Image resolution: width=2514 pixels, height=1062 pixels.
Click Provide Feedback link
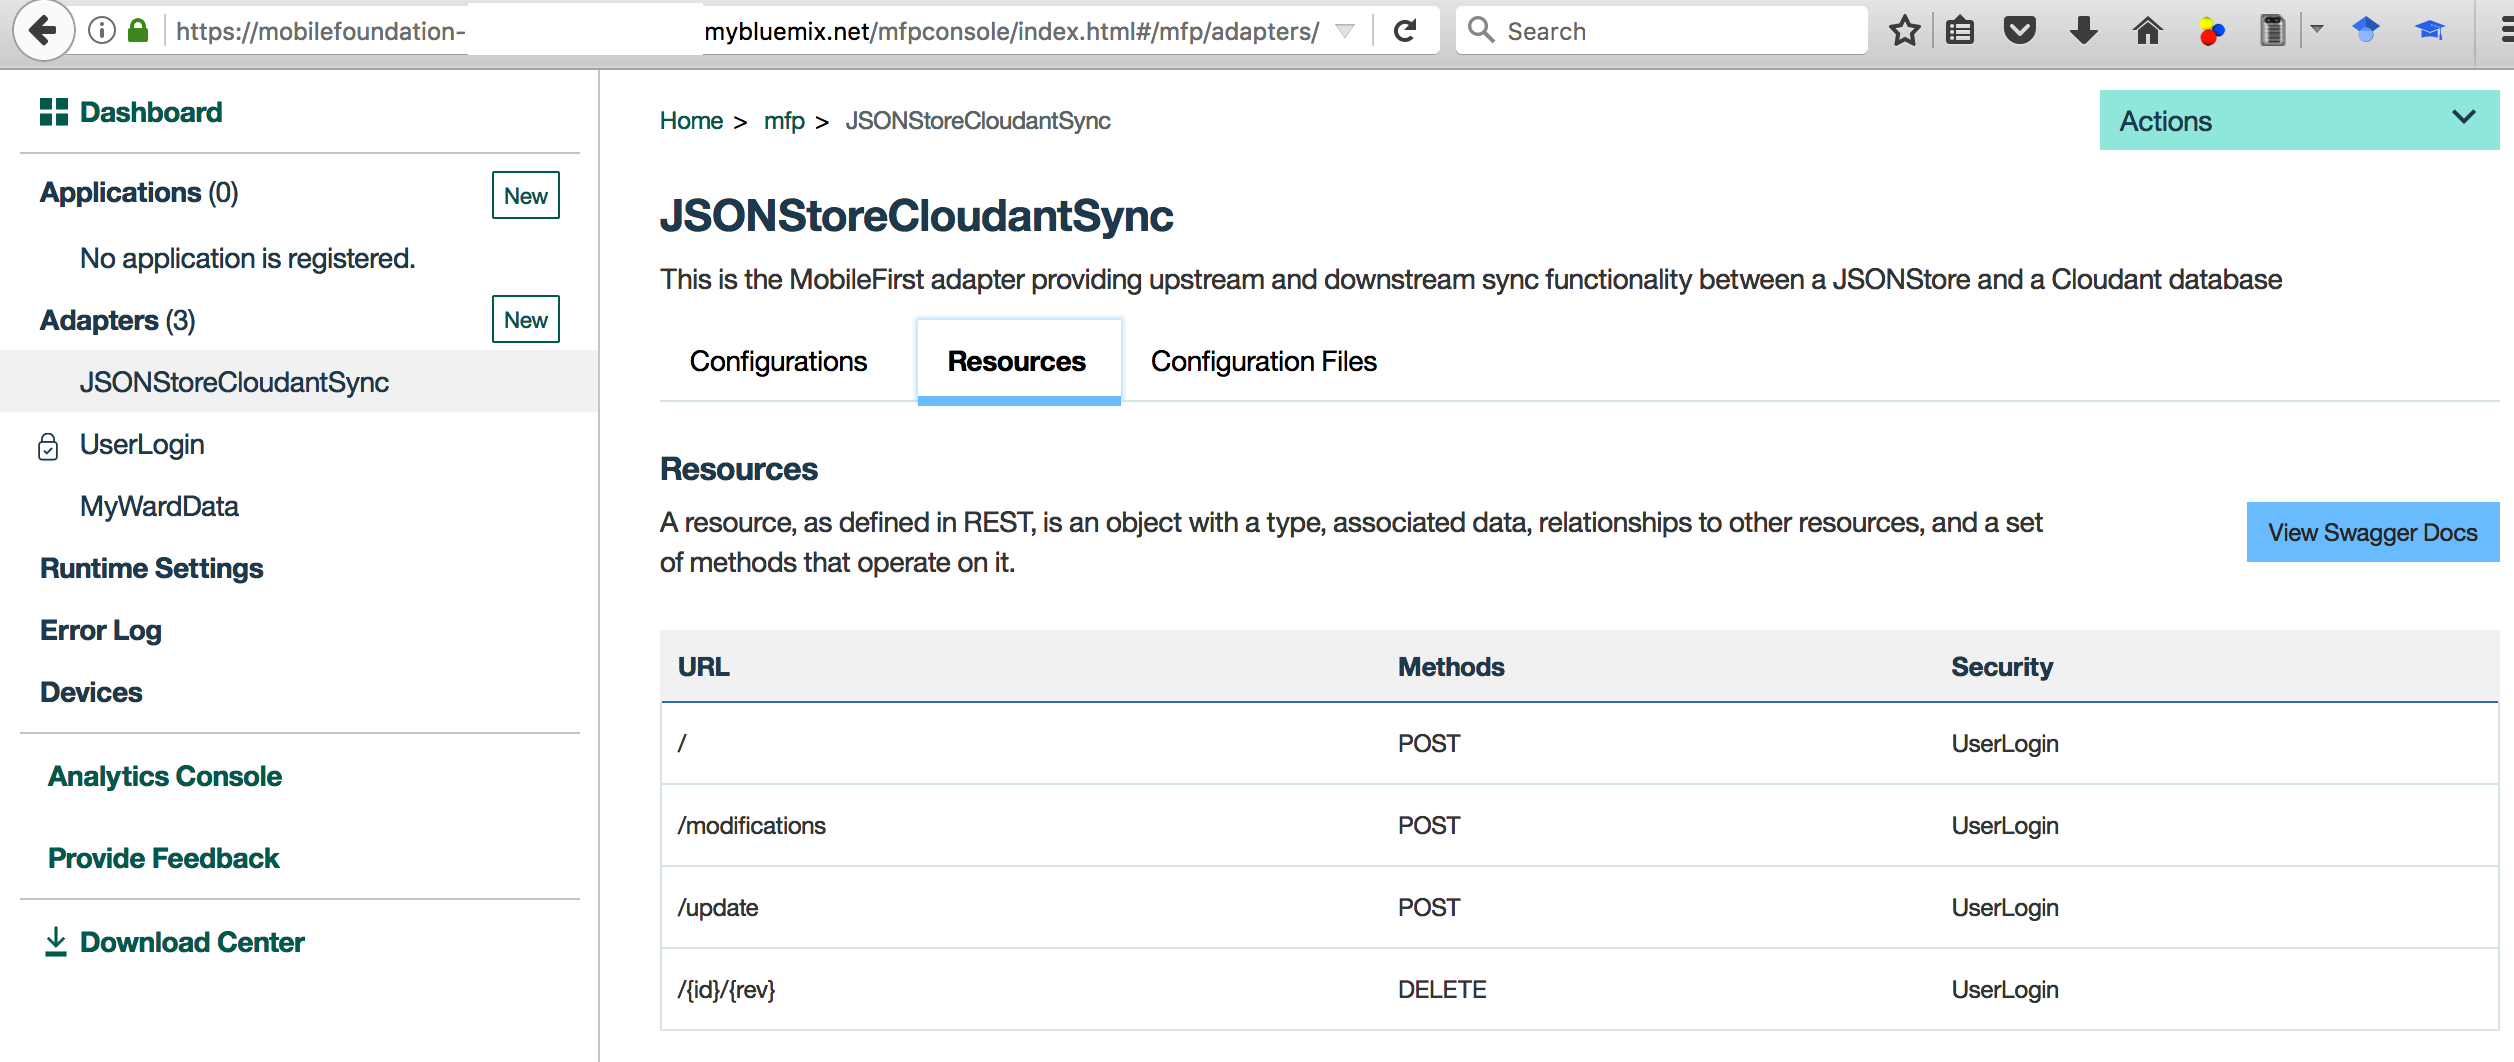163,858
